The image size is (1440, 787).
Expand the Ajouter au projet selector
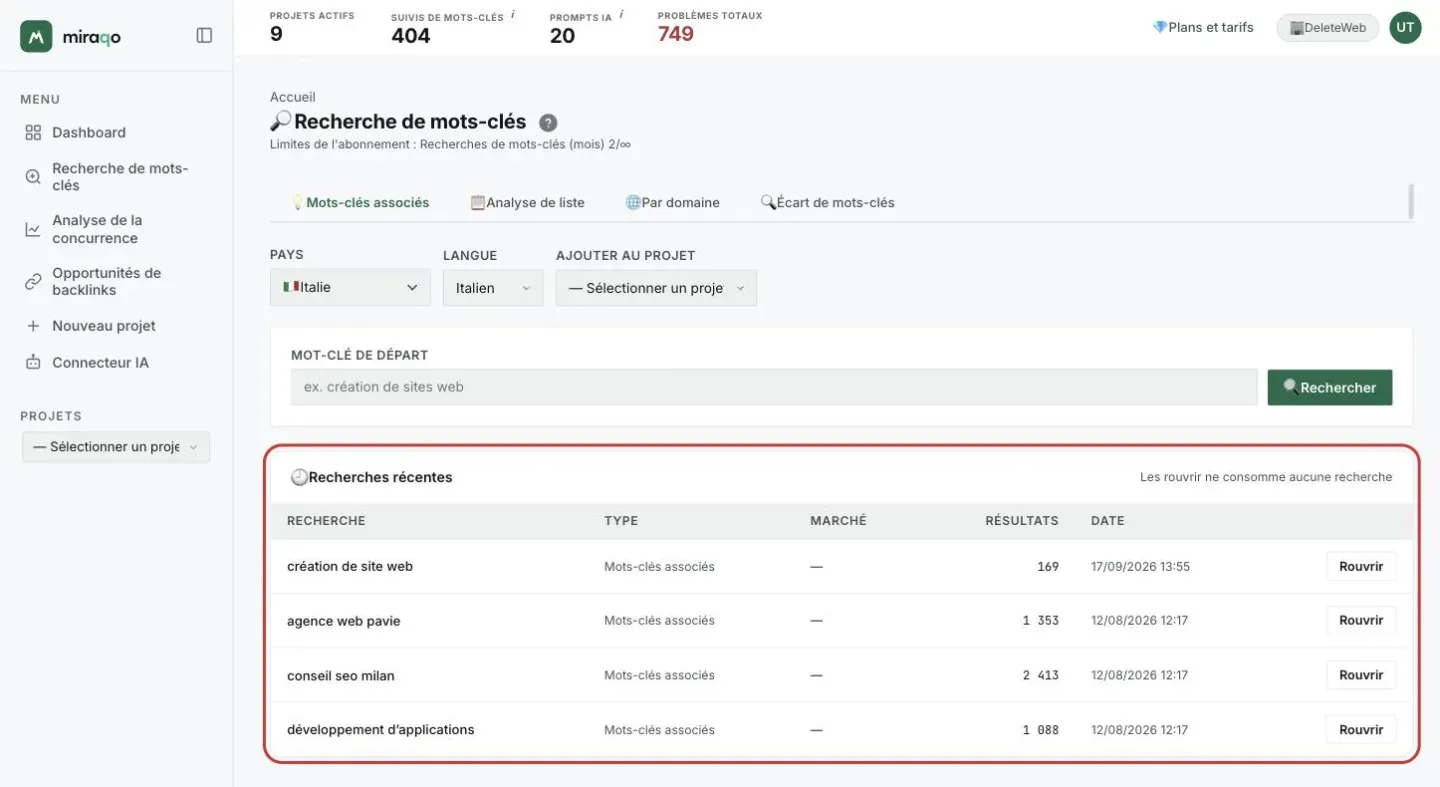point(656,288)
